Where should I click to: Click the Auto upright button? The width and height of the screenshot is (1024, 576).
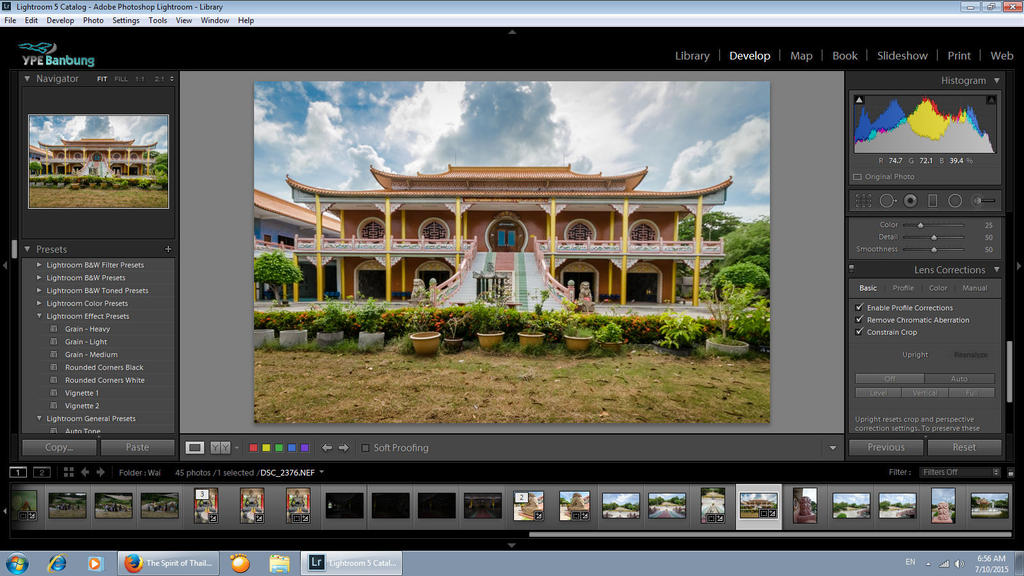(x=959, y=379)
